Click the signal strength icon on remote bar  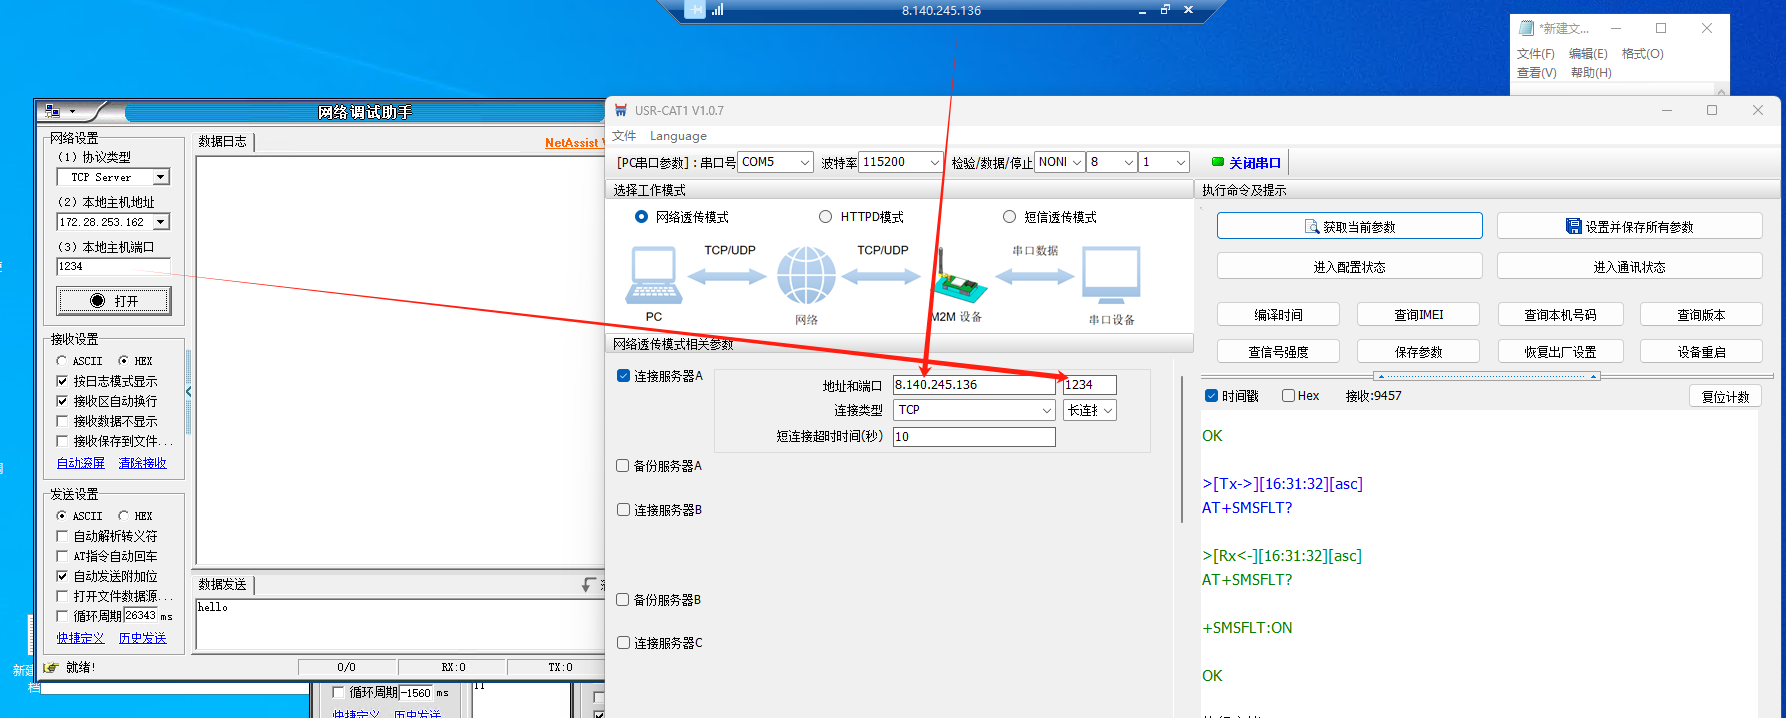point(718,10)
